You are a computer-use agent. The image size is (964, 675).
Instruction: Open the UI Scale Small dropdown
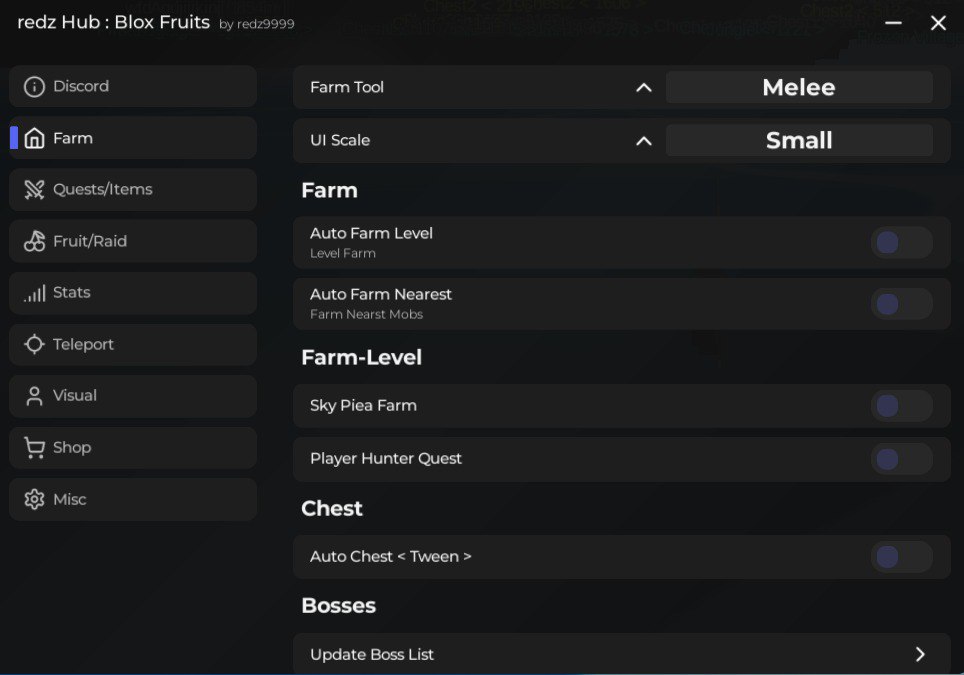click(799, 141)
